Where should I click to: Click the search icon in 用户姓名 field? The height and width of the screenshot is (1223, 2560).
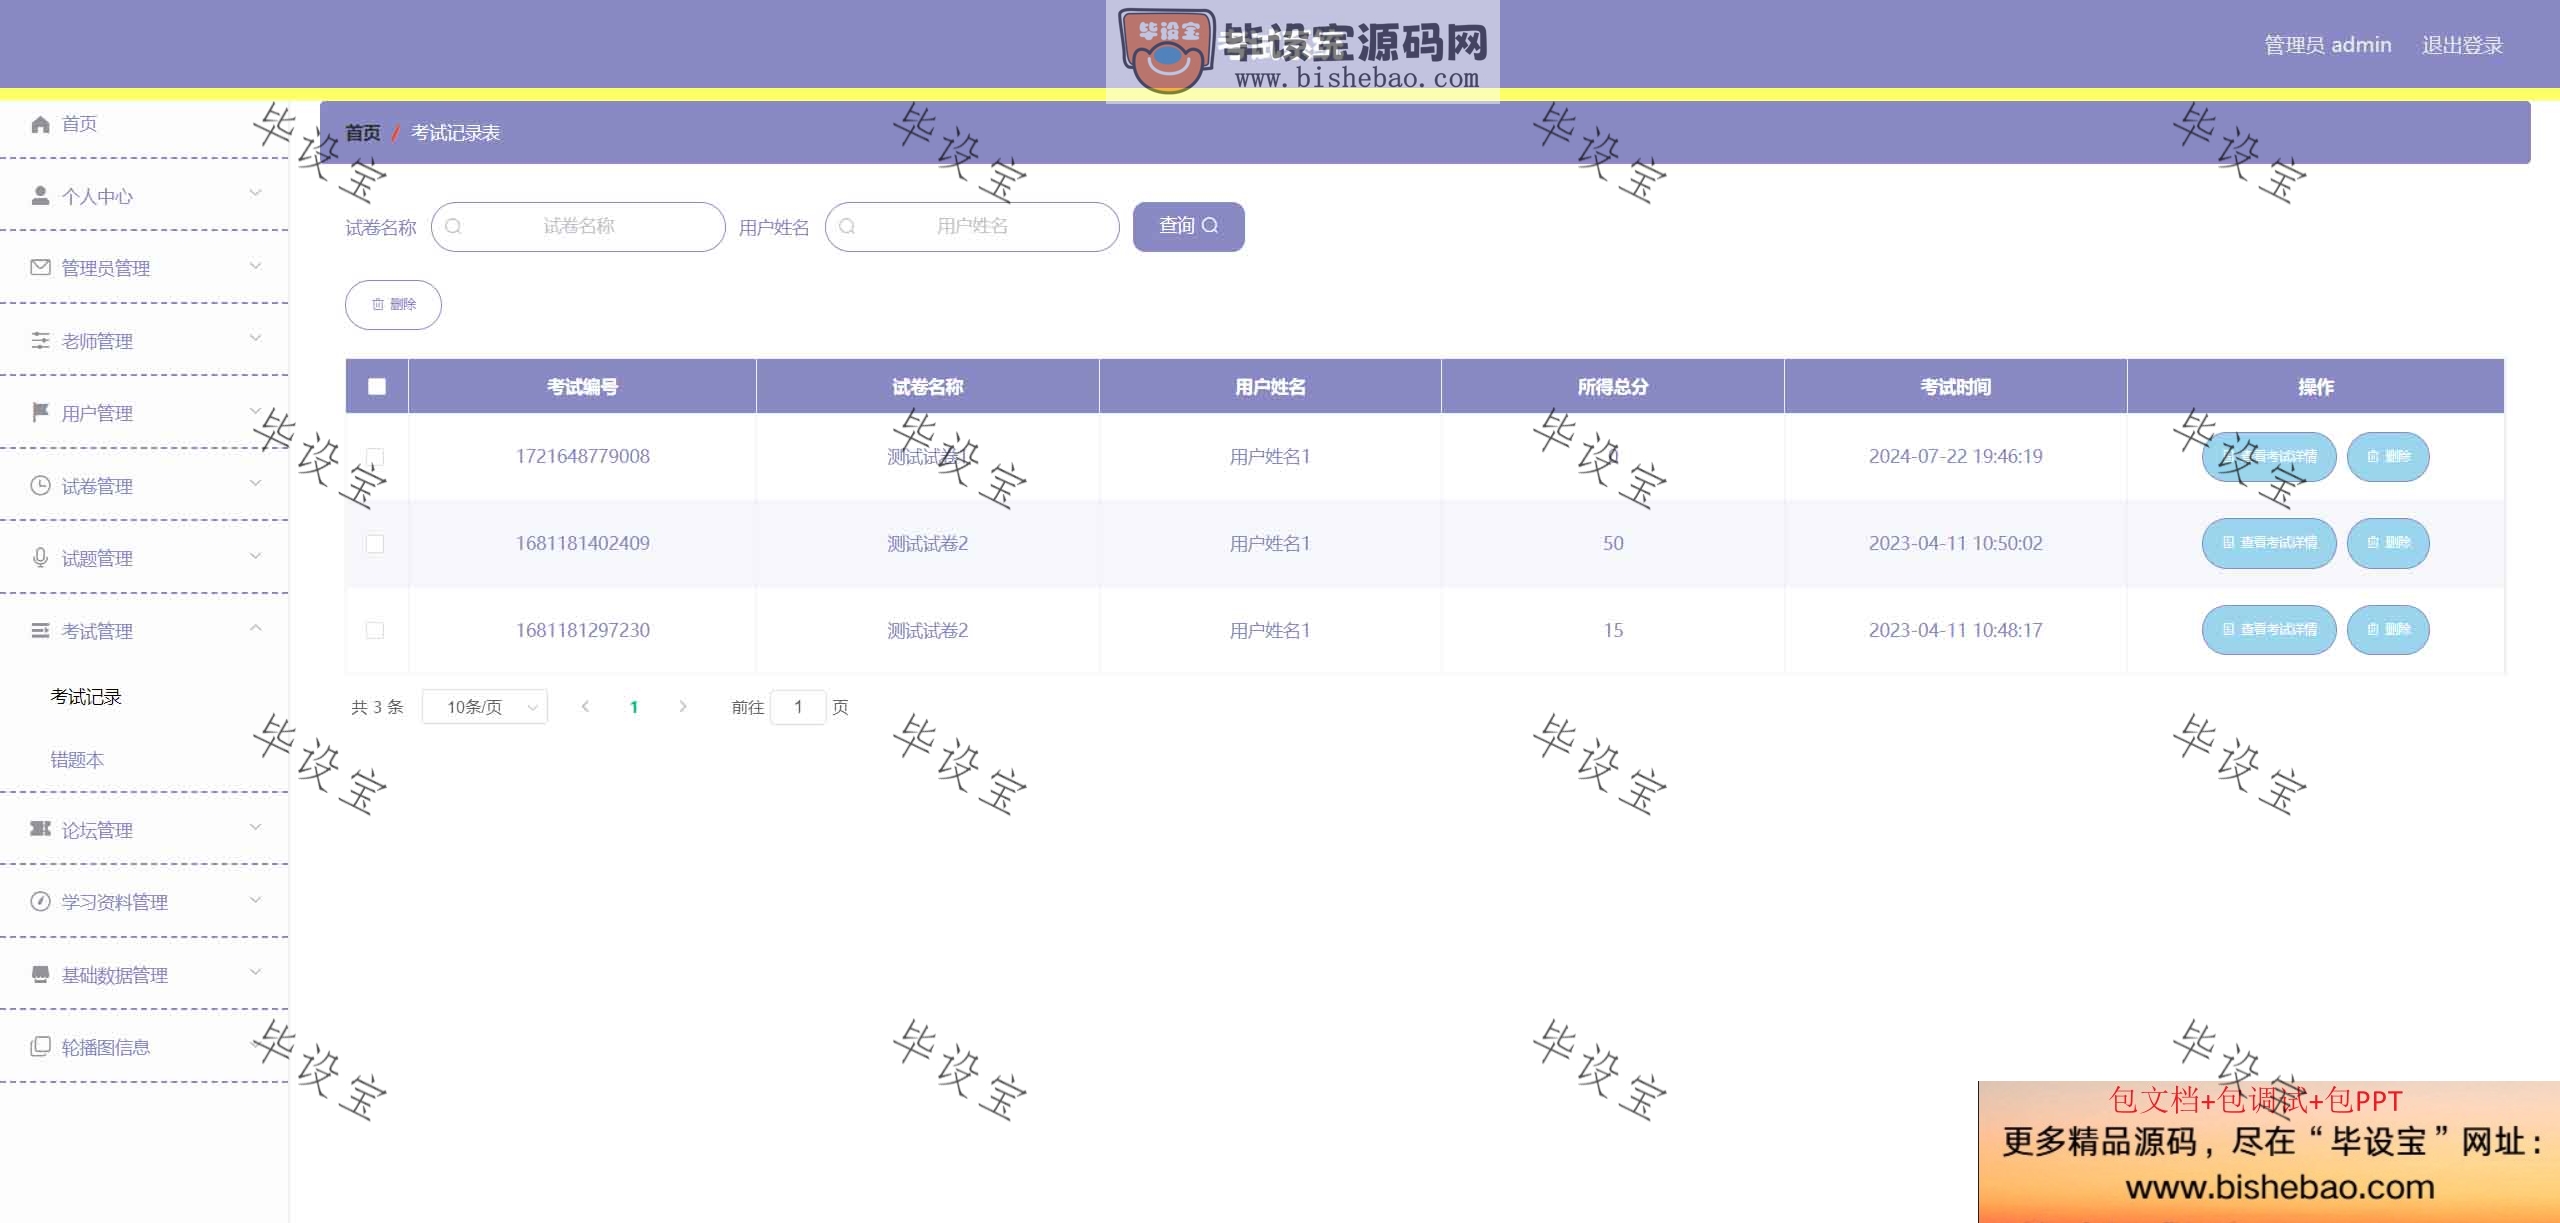pyautogui.click(x=847, y=227)
